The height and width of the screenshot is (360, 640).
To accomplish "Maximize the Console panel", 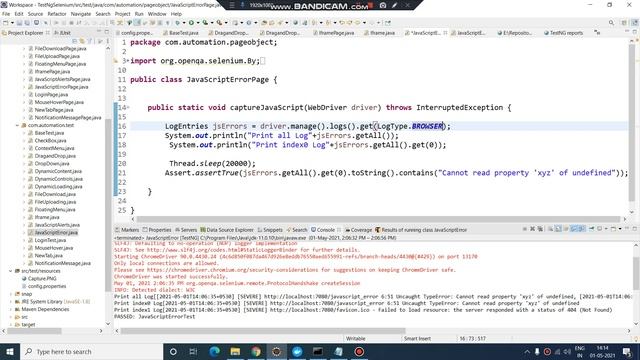I will (635, 229).
